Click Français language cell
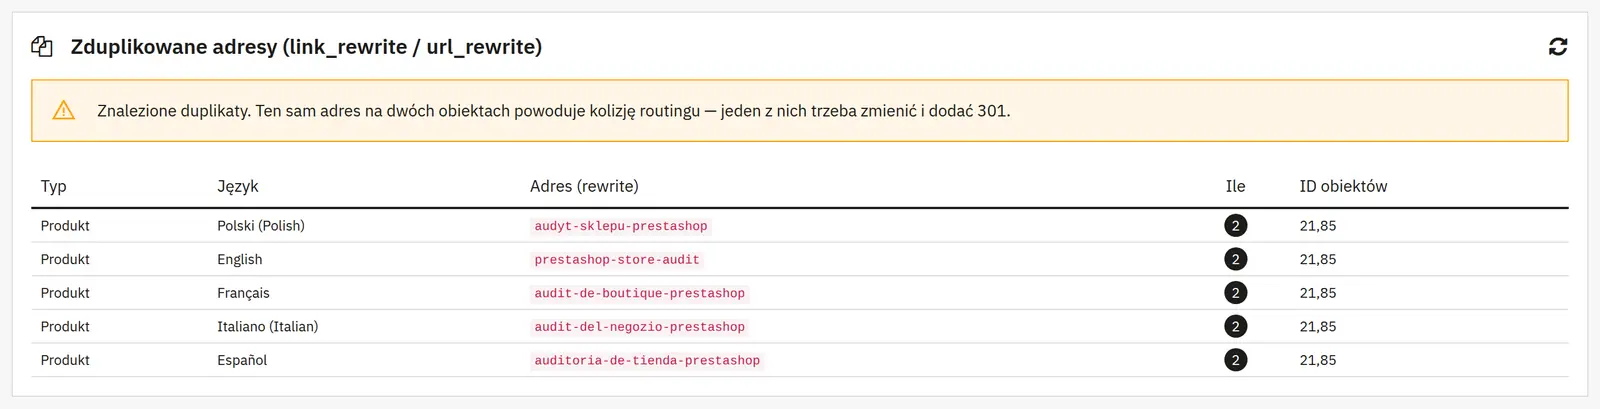1600x409 pixels. tap(243, 293)
